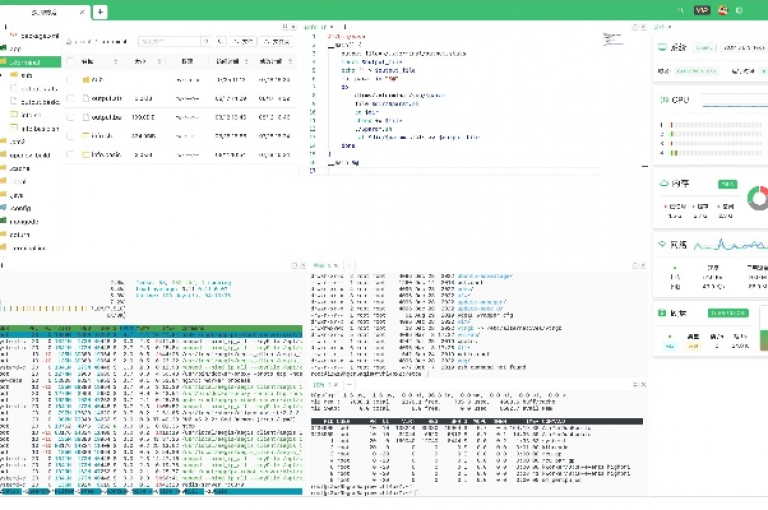Click the Ubuntu tag in the system card
This screenshot has width=768, height=510.
pos(704,48)
